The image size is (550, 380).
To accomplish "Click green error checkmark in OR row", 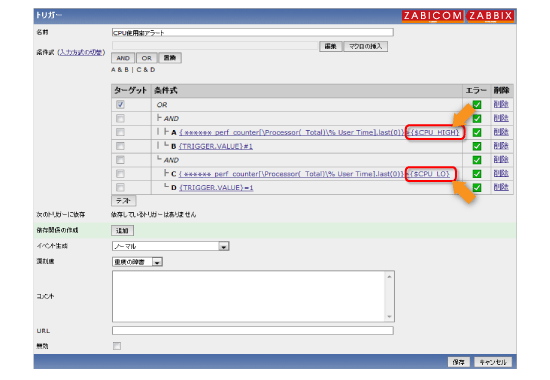I will [x=477, y=105].
